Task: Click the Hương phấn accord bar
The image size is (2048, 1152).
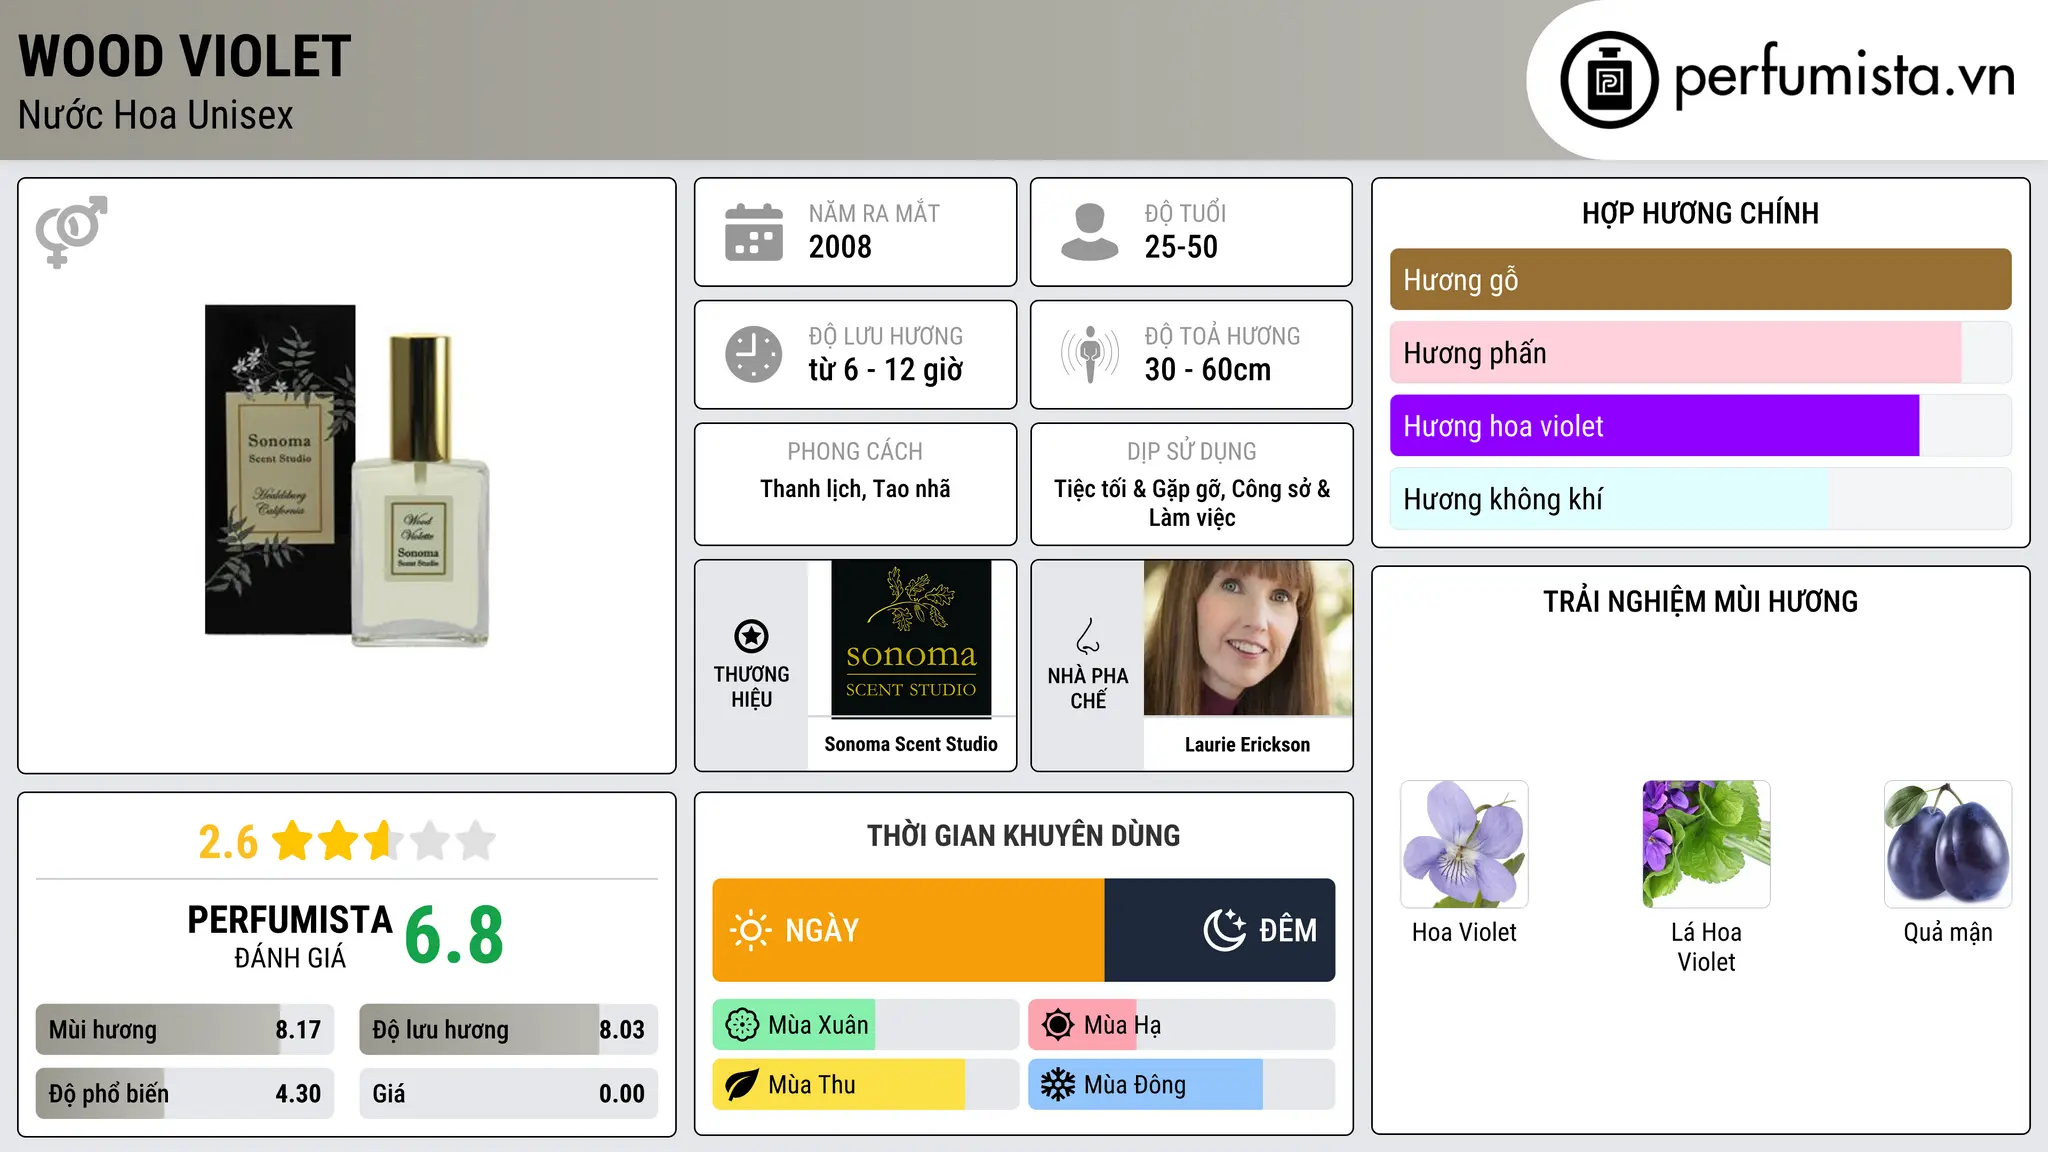Action: [1700, 353]
